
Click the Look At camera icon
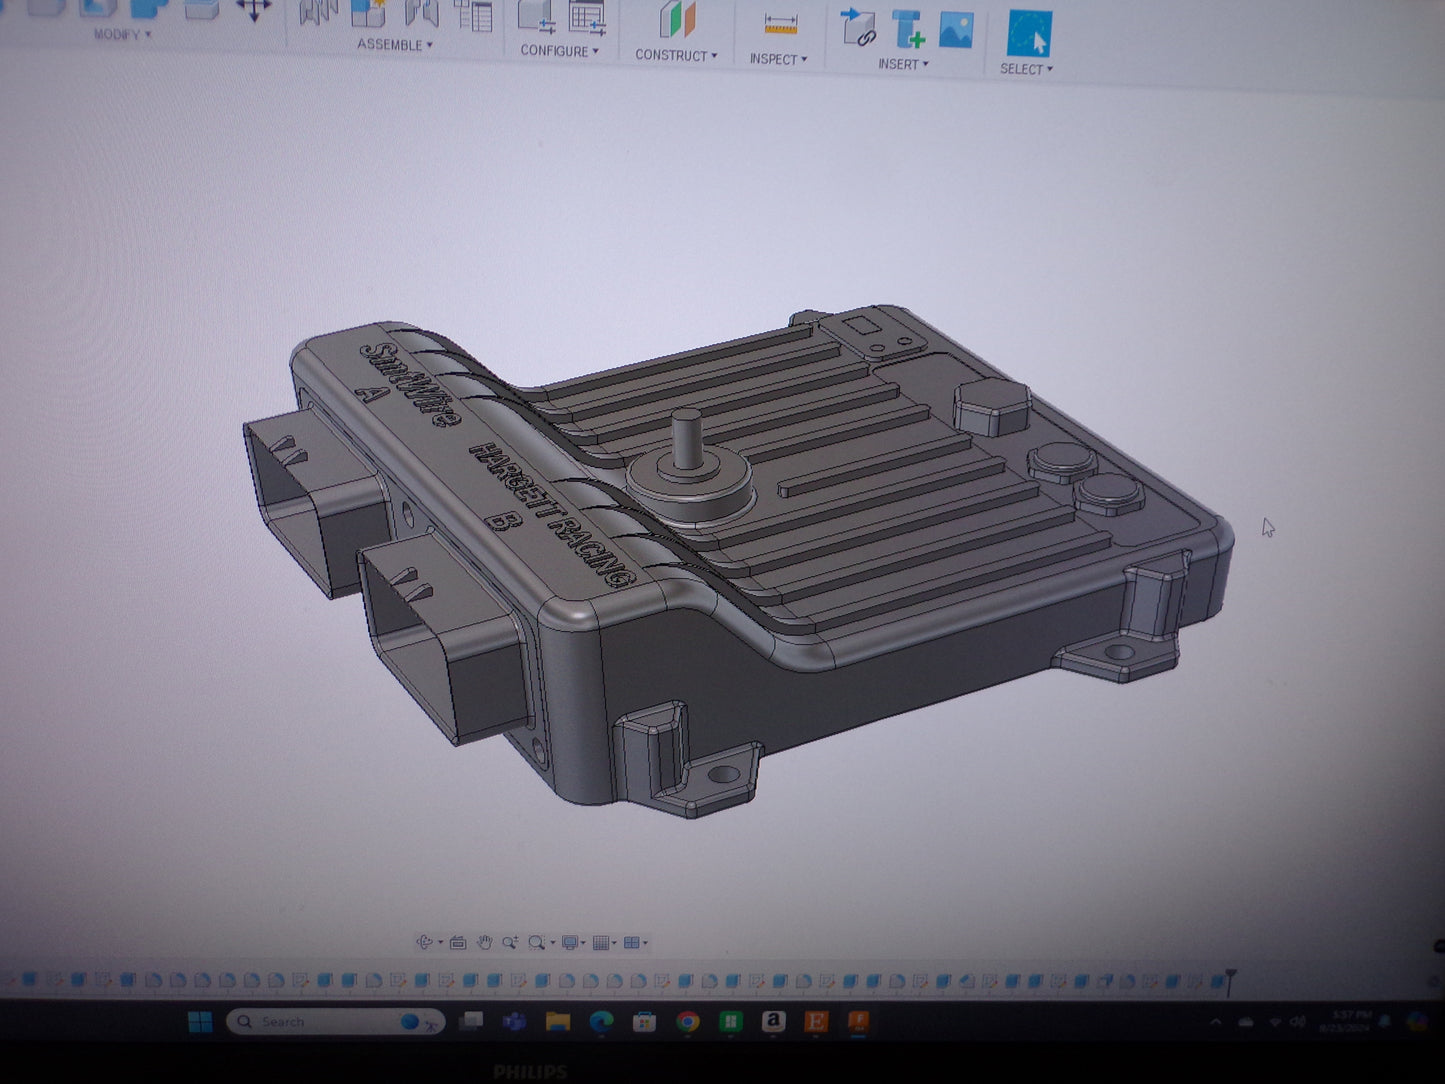tap(458, 942)
